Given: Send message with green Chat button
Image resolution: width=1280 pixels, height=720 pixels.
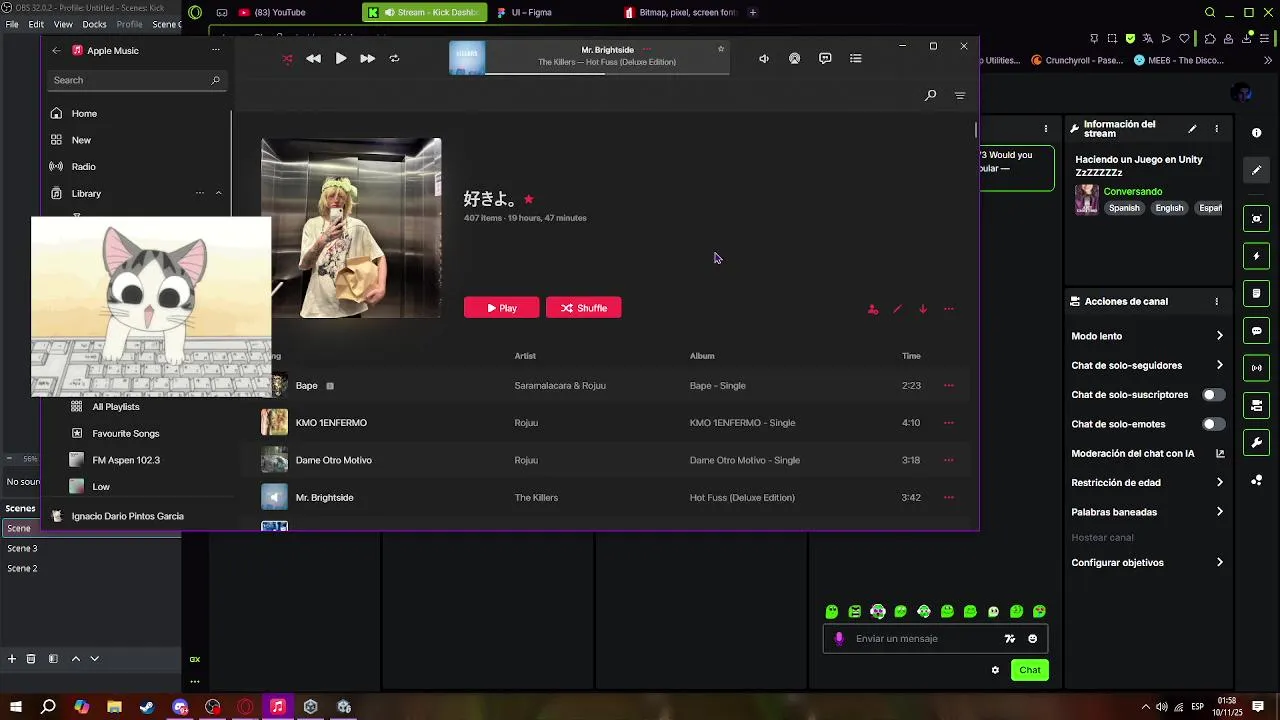Looking at the screenshot, I should tap(1030, 670).
